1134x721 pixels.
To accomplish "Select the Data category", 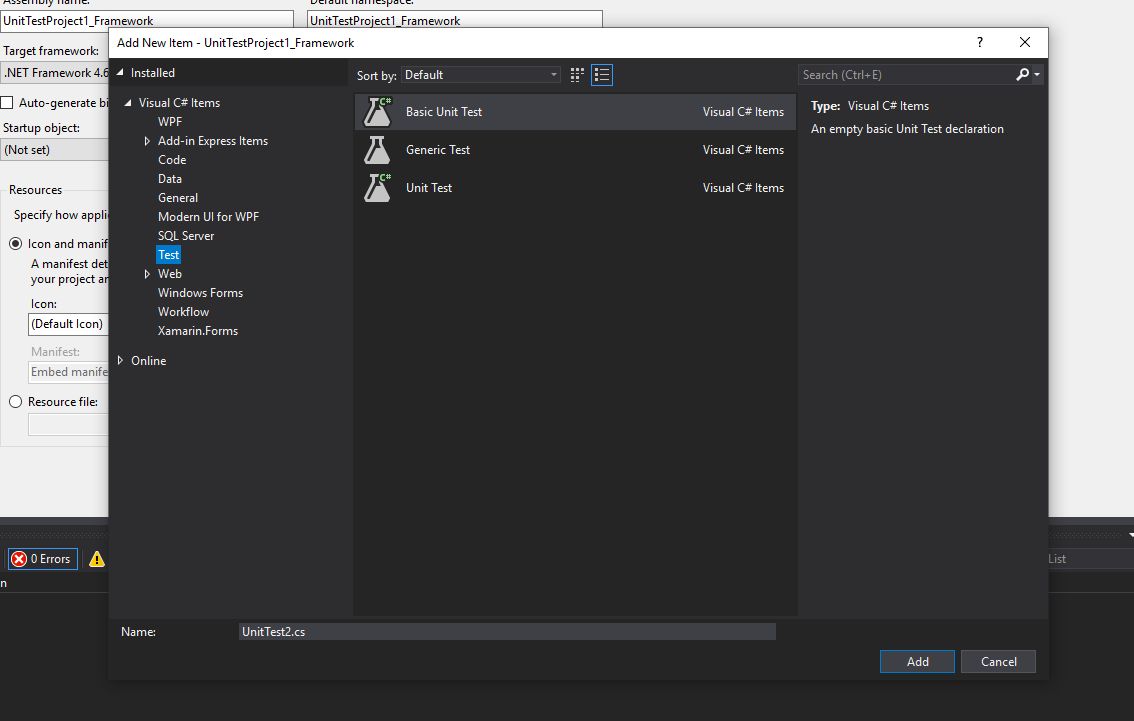I will tap(170, 179).
